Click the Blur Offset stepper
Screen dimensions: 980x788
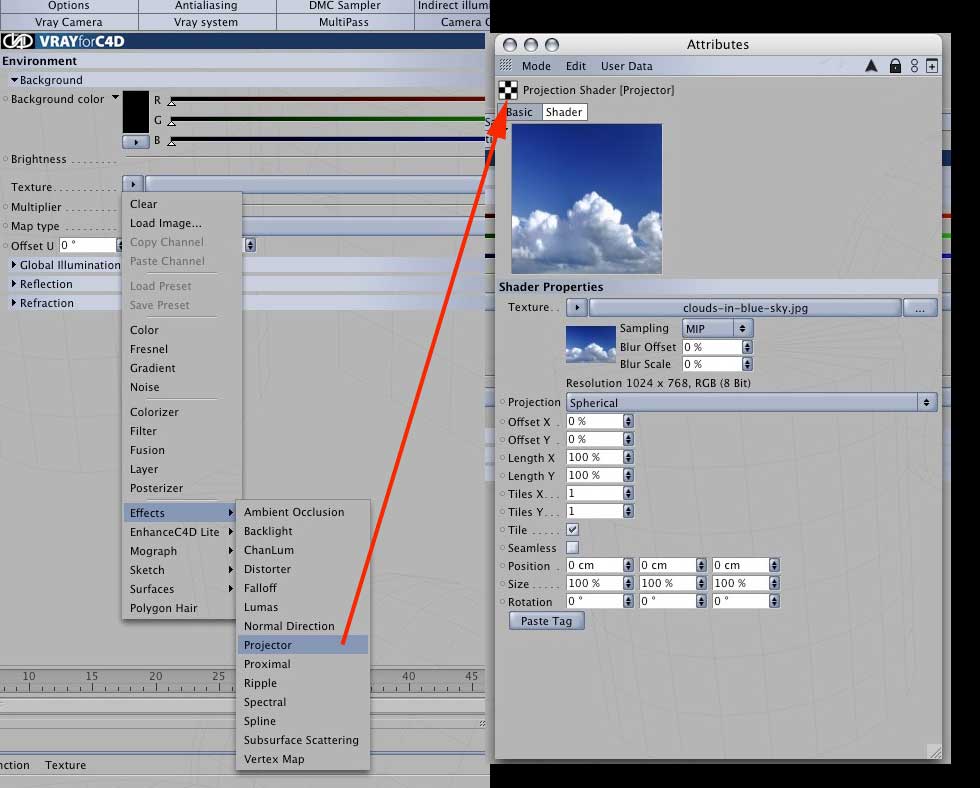coord(747,347)
